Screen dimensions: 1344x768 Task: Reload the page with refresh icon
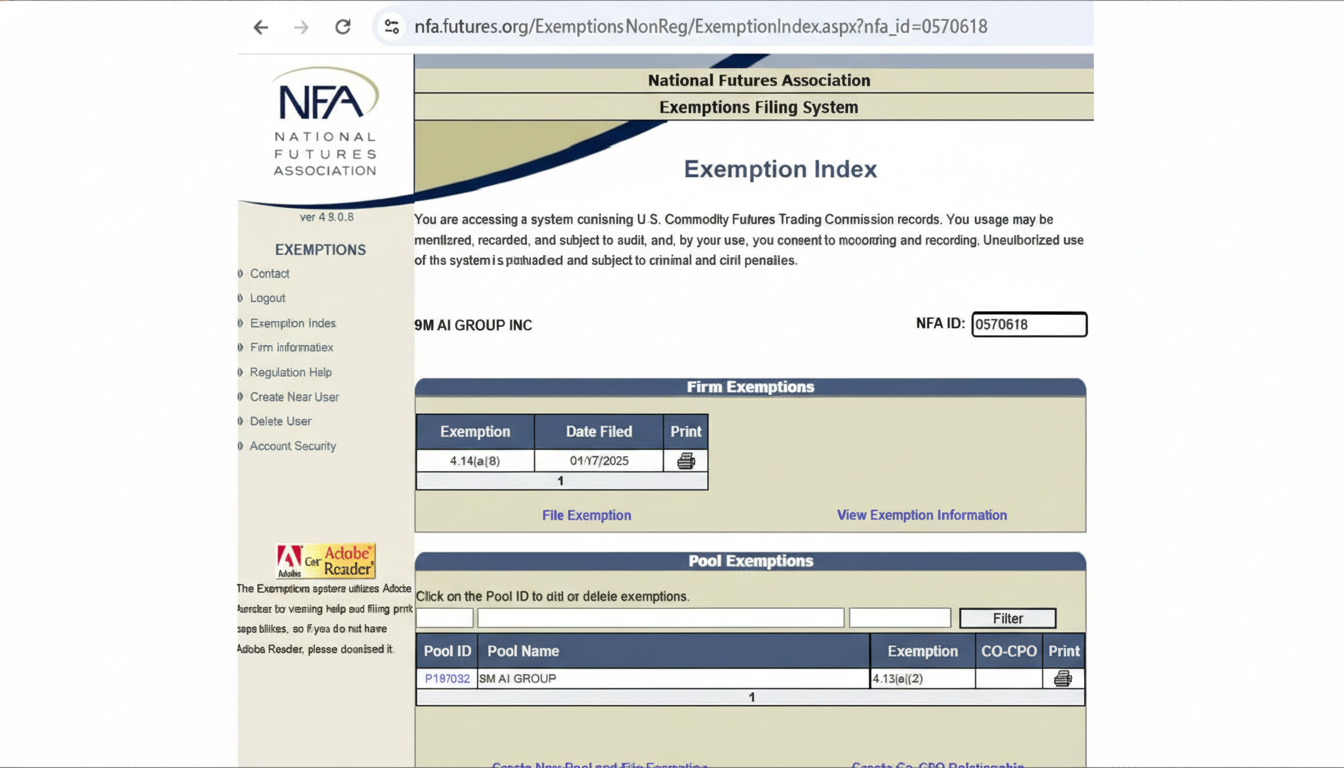pos(343,27)
